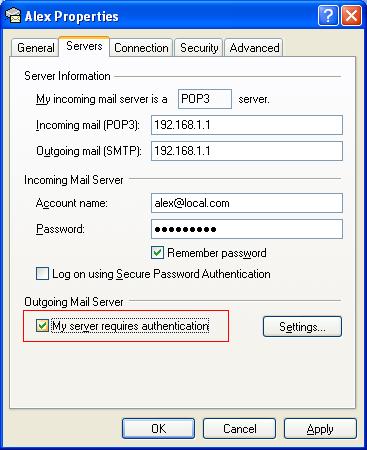Switch to the General tab

[x=35, y=48]
